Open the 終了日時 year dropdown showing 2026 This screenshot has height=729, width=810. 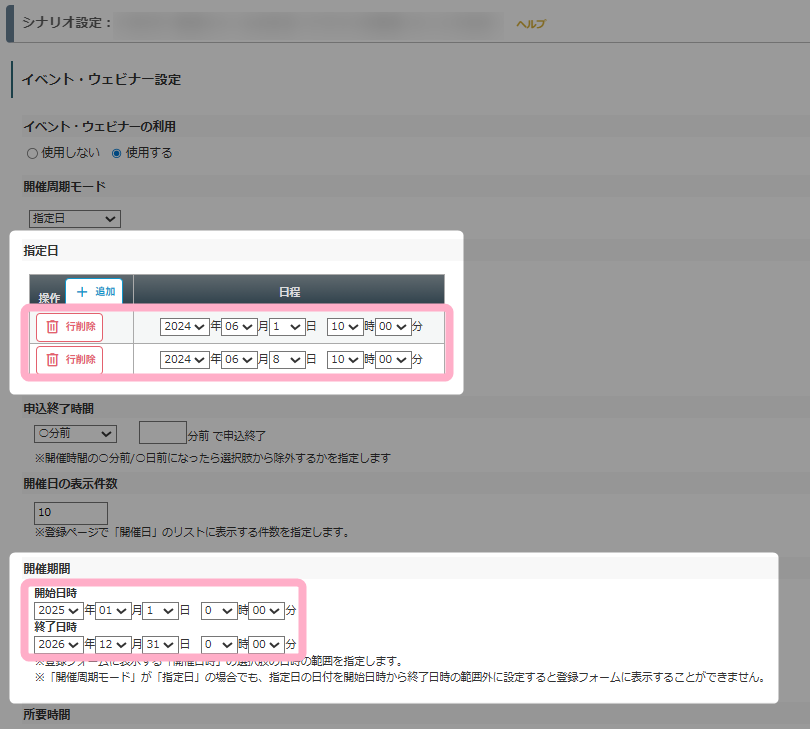click(x=58, y=645)
